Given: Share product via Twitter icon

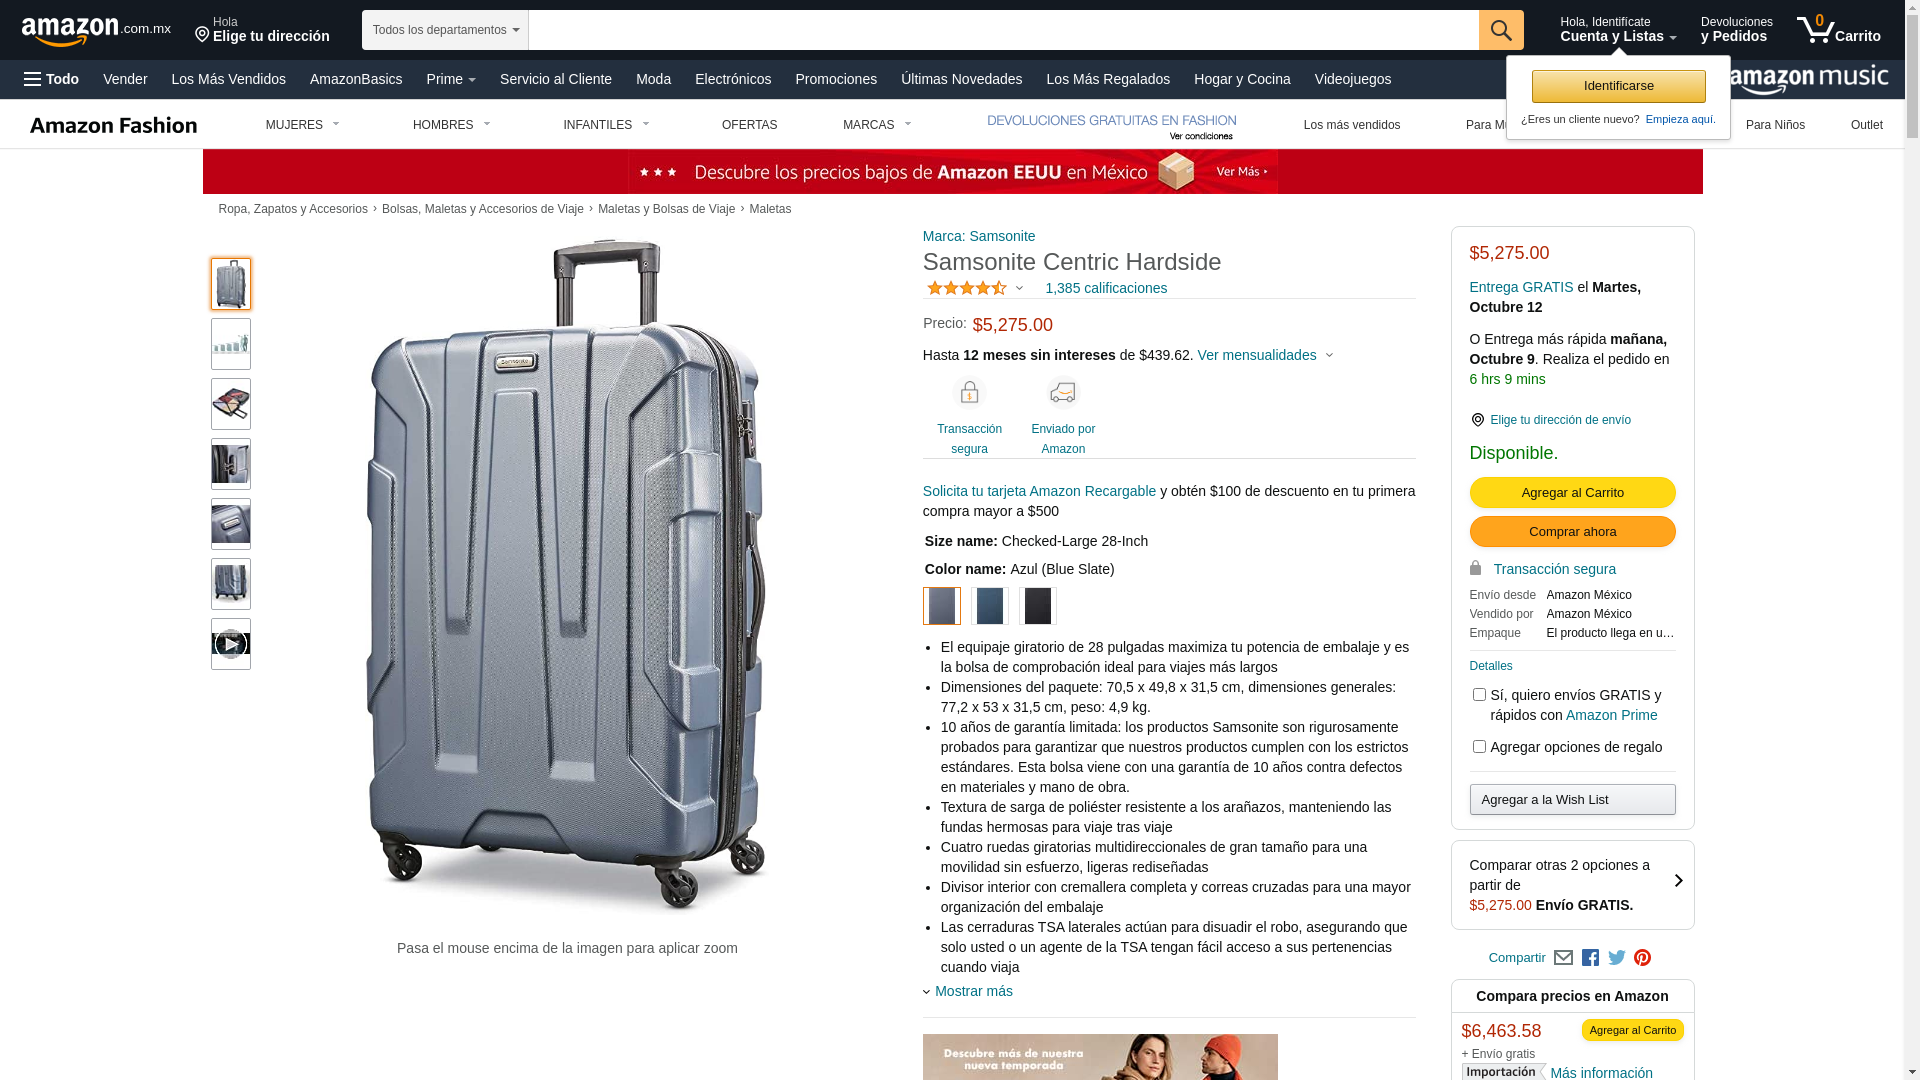Looking at the screenshot, I should coord(1616,958).
